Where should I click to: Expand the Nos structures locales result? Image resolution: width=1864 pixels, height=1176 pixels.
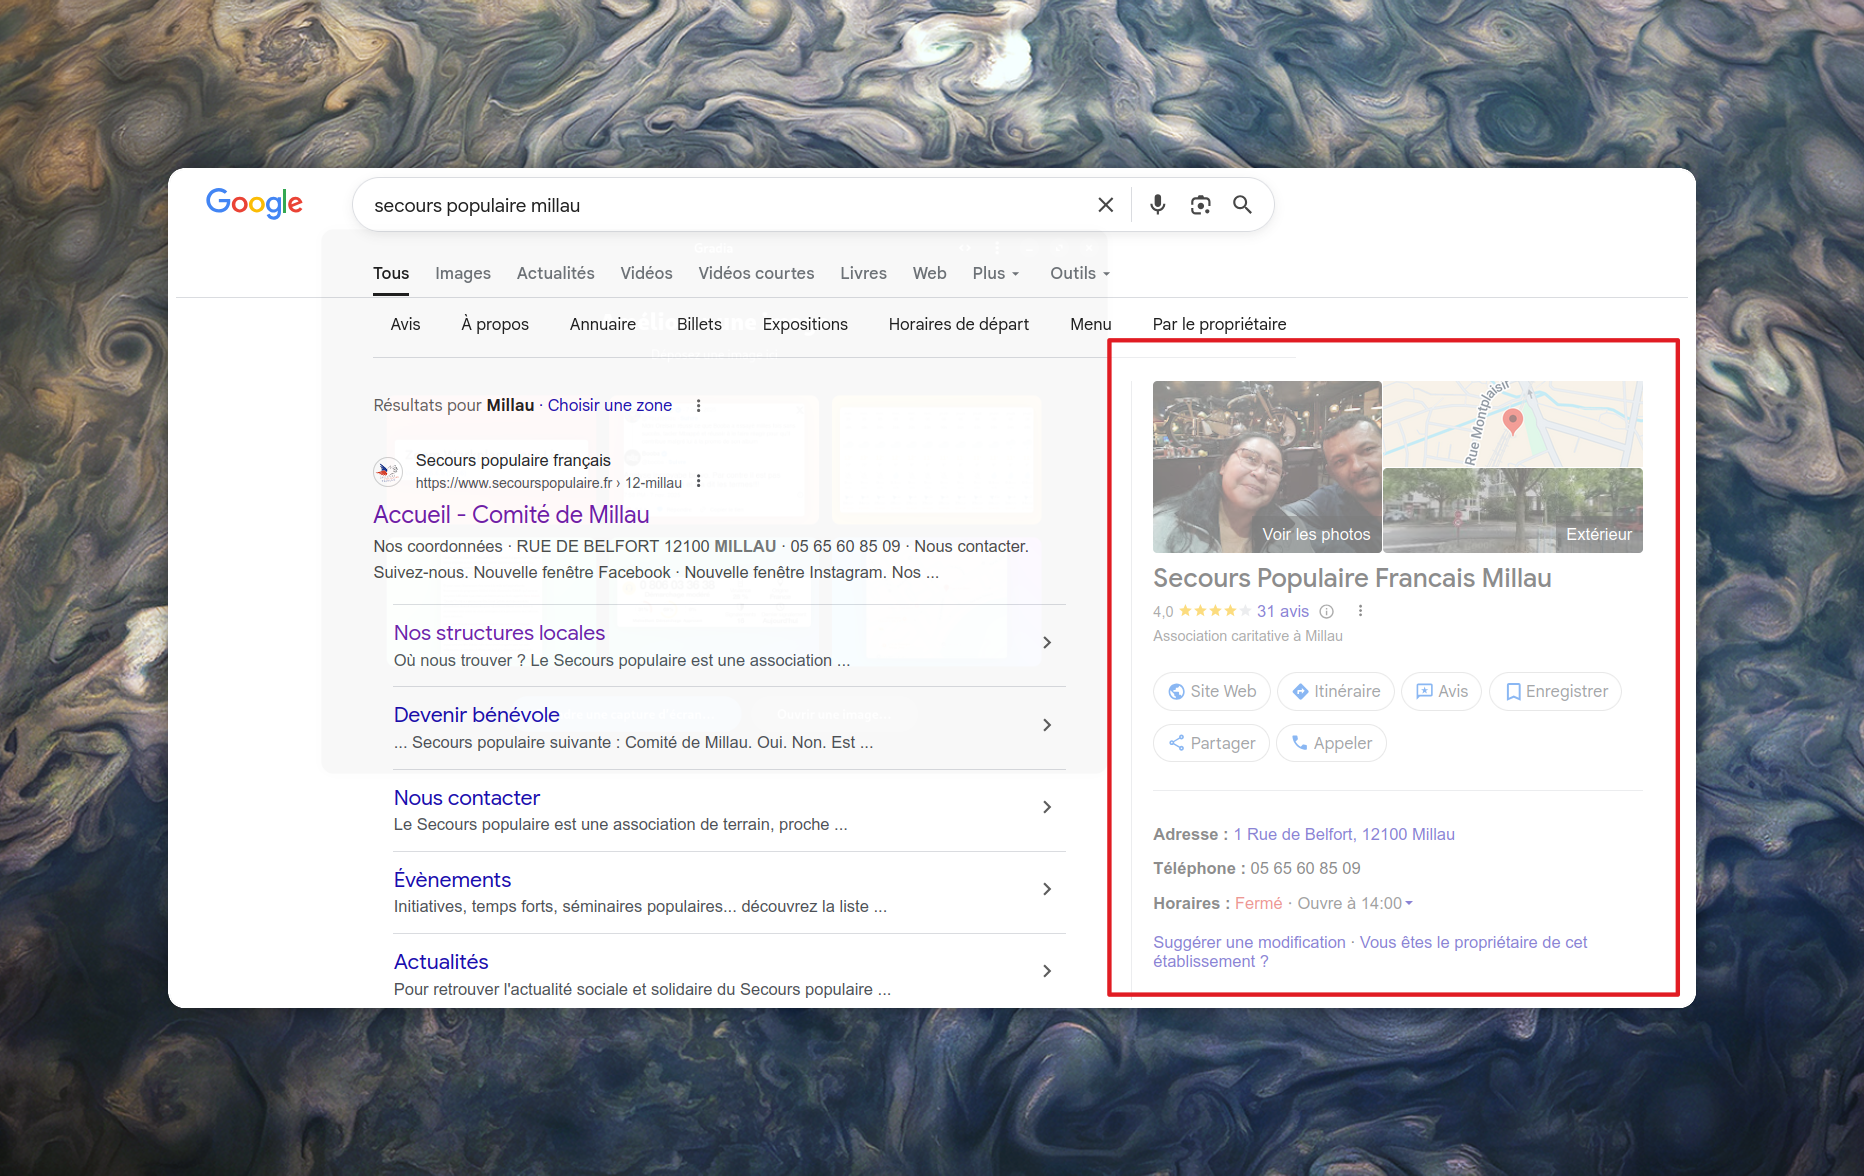pos(1046,643)
